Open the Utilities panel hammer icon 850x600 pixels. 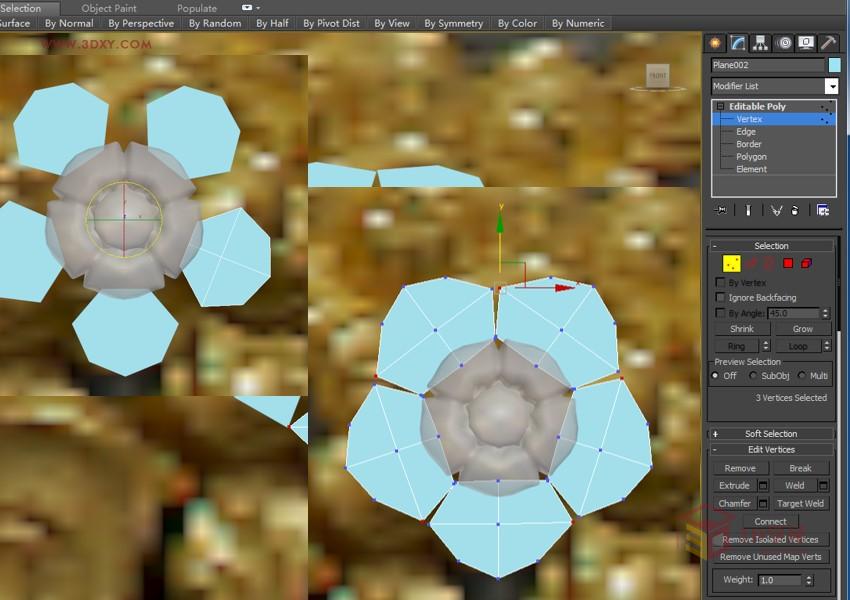(827, 42)
